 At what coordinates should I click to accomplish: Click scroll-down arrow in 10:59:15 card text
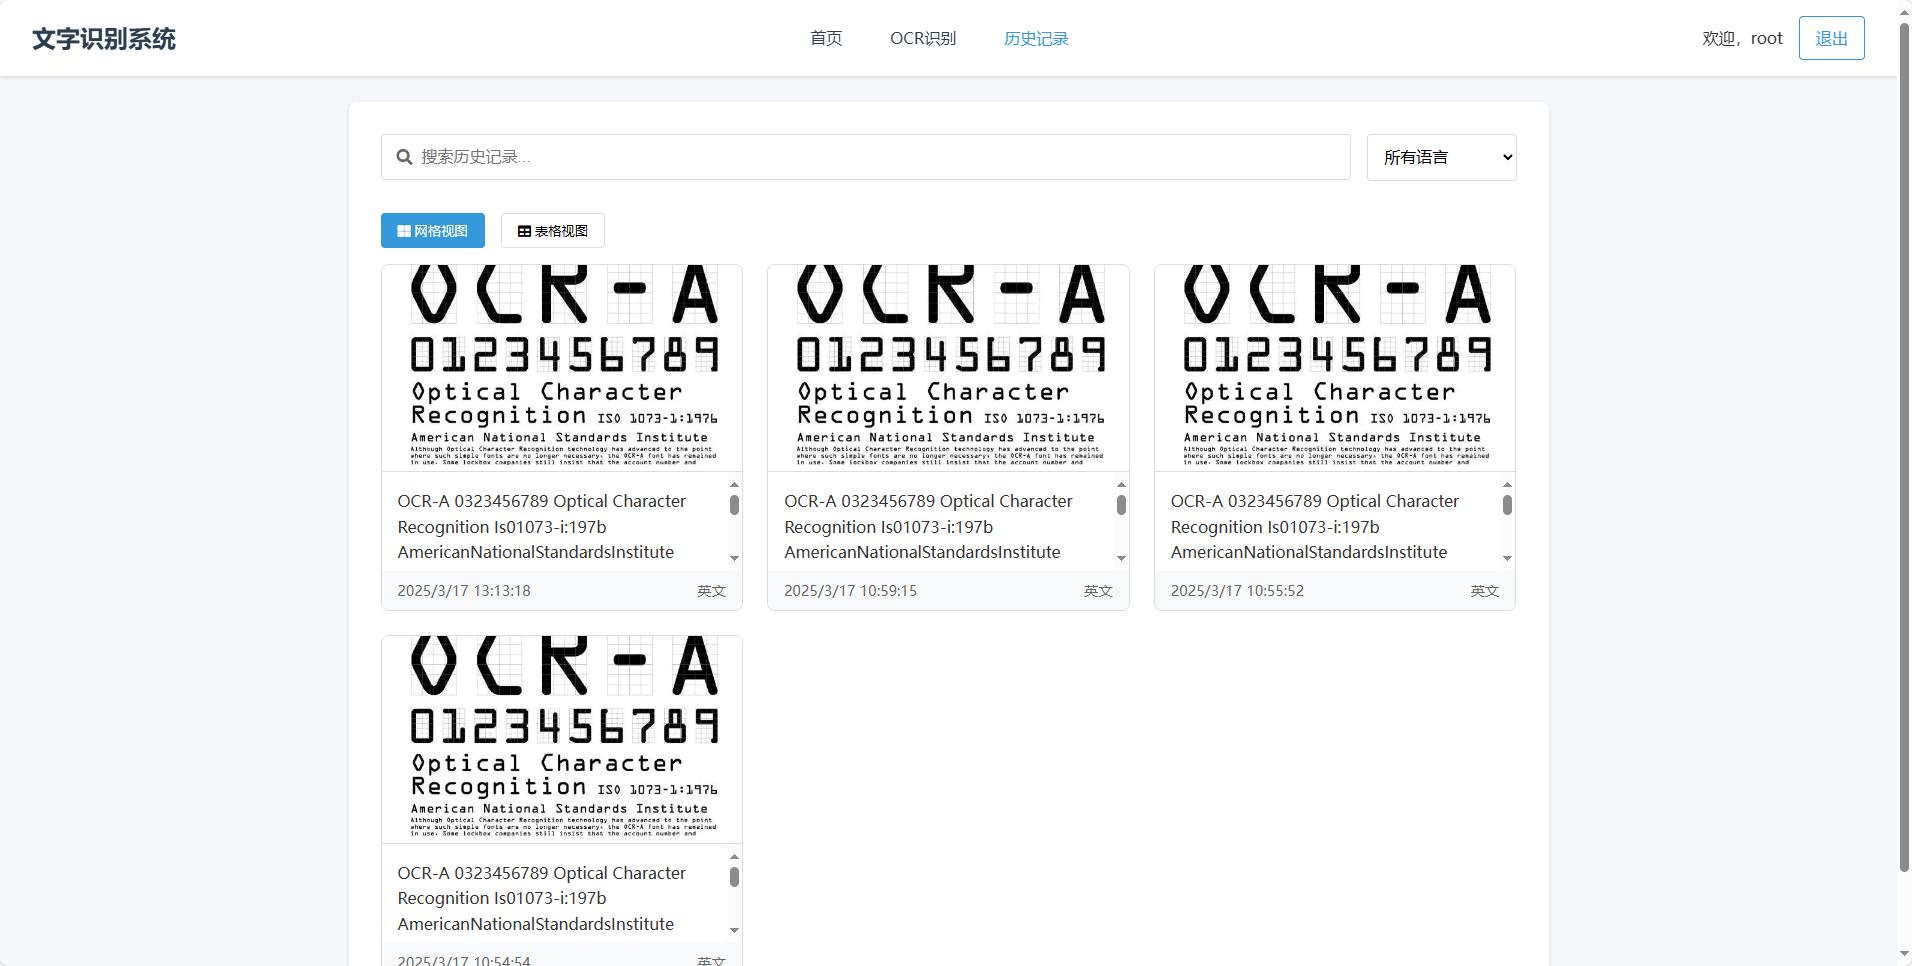point(1121,558)
